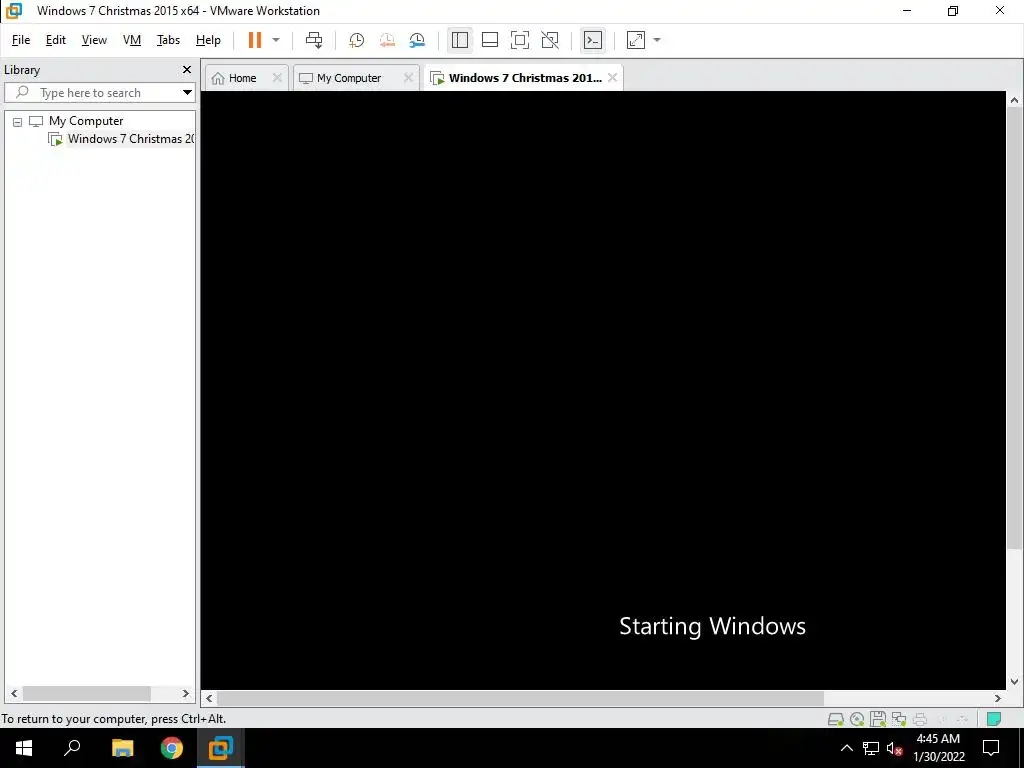
Task: Click the Send Ctrl+Alt+Del toolbar icon
Action: click(x=314, y=40)
